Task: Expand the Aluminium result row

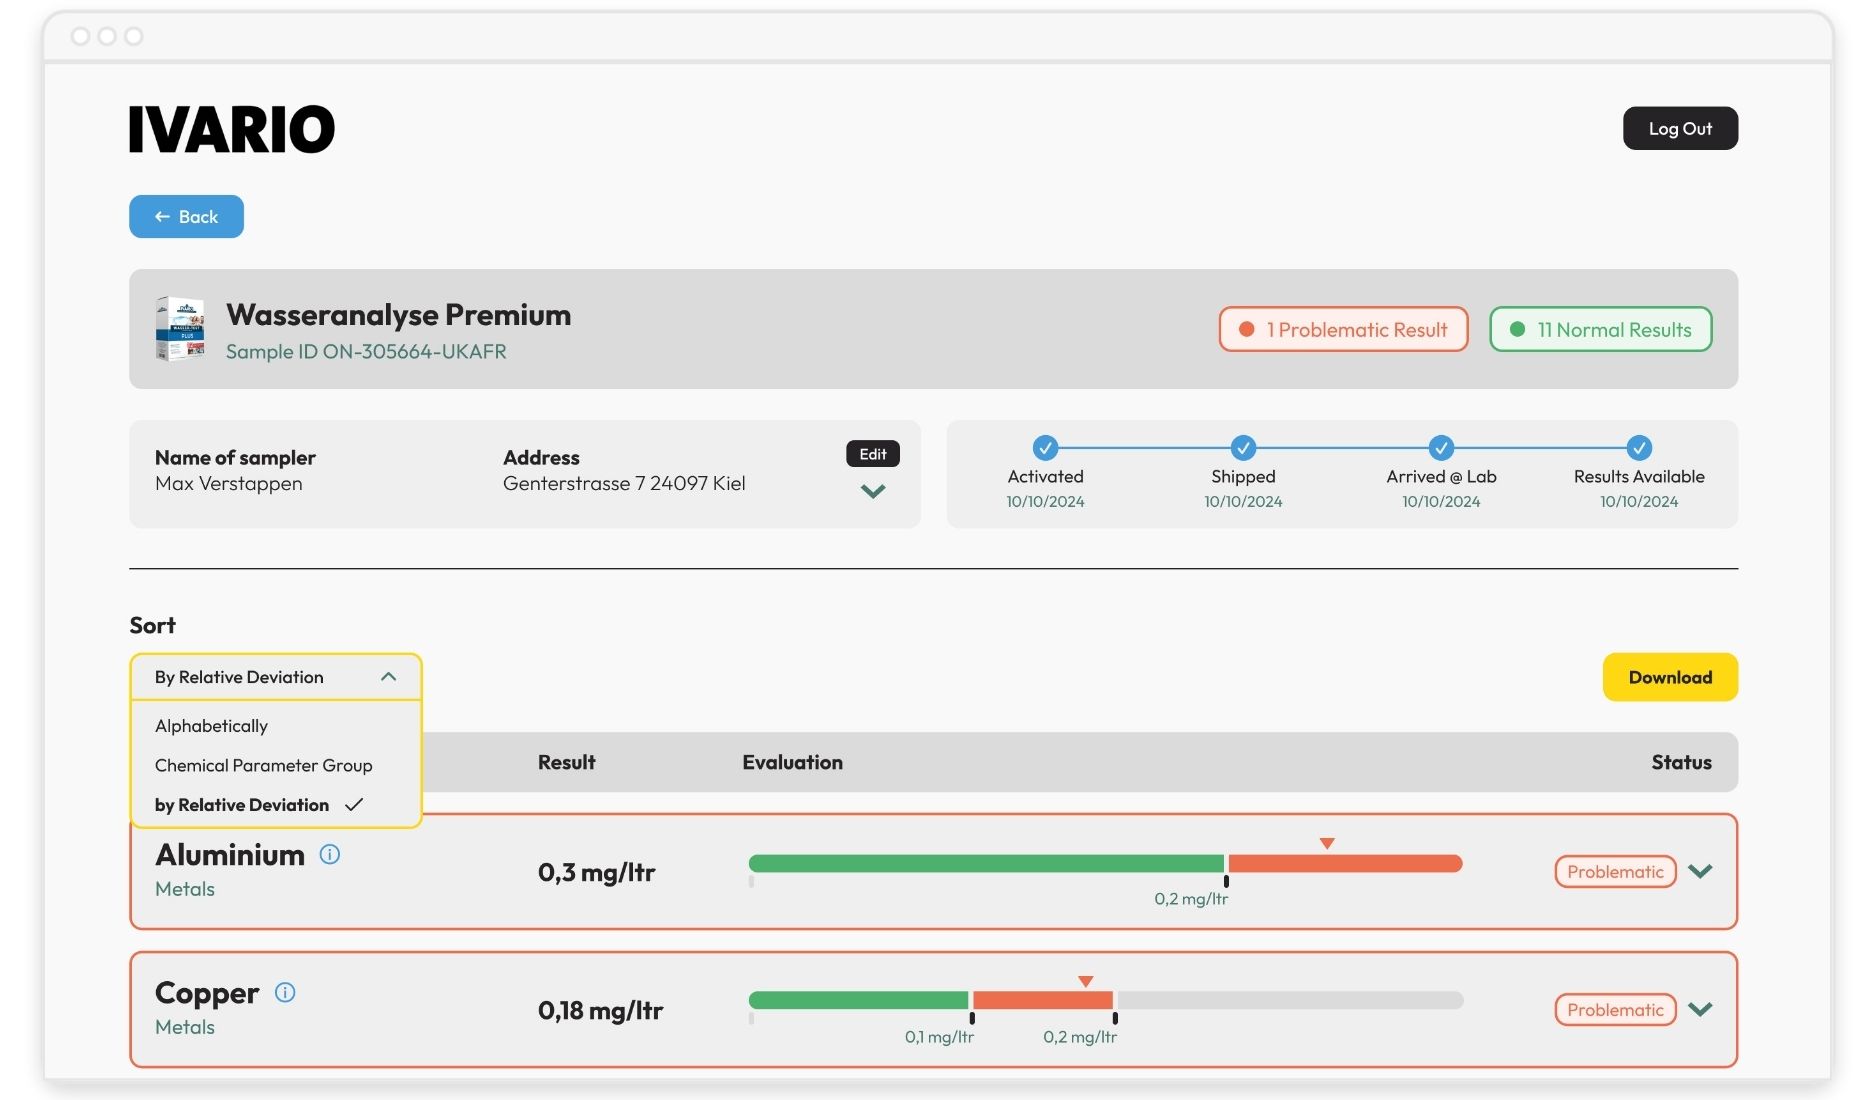Action: pos(1700,871)
